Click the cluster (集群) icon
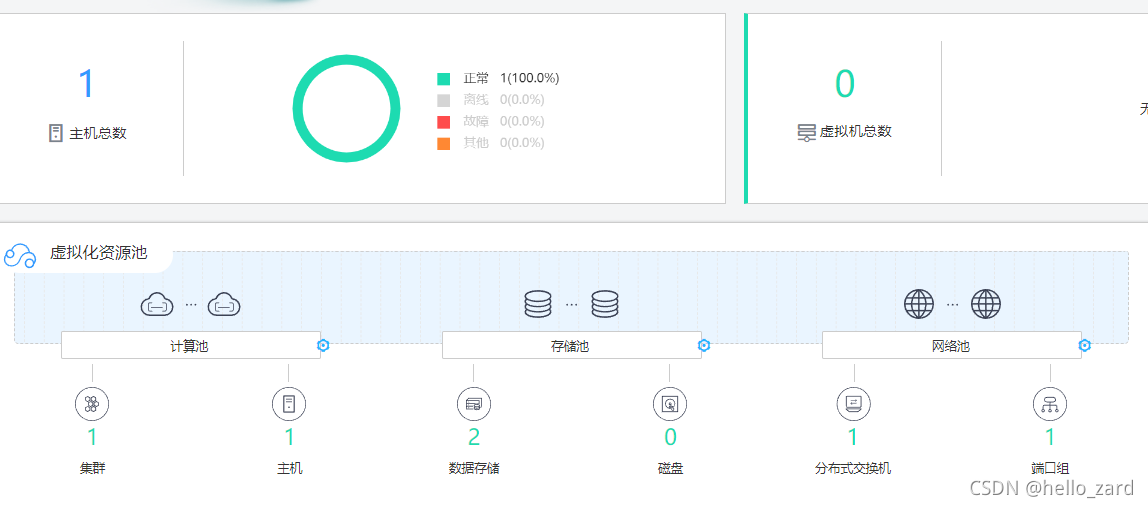This screenshot has width=1148, height=508. pos(92,404)
